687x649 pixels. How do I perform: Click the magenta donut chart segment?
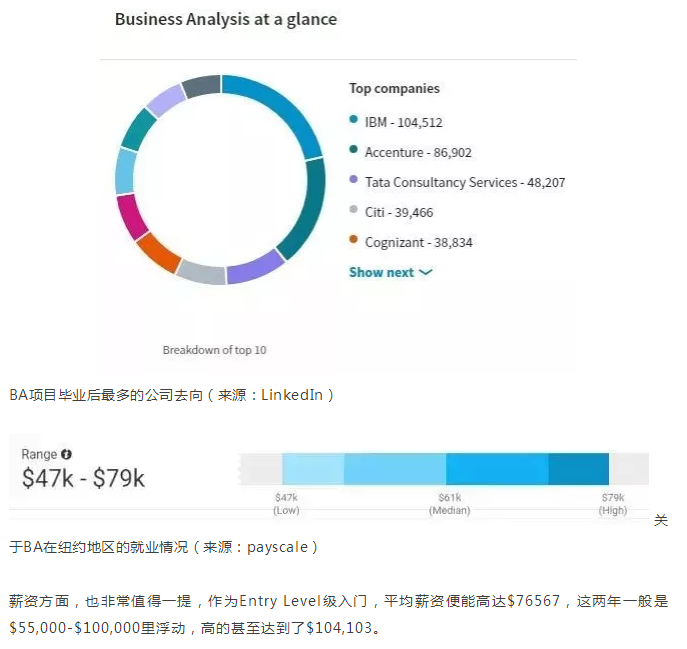coord(131,217)
